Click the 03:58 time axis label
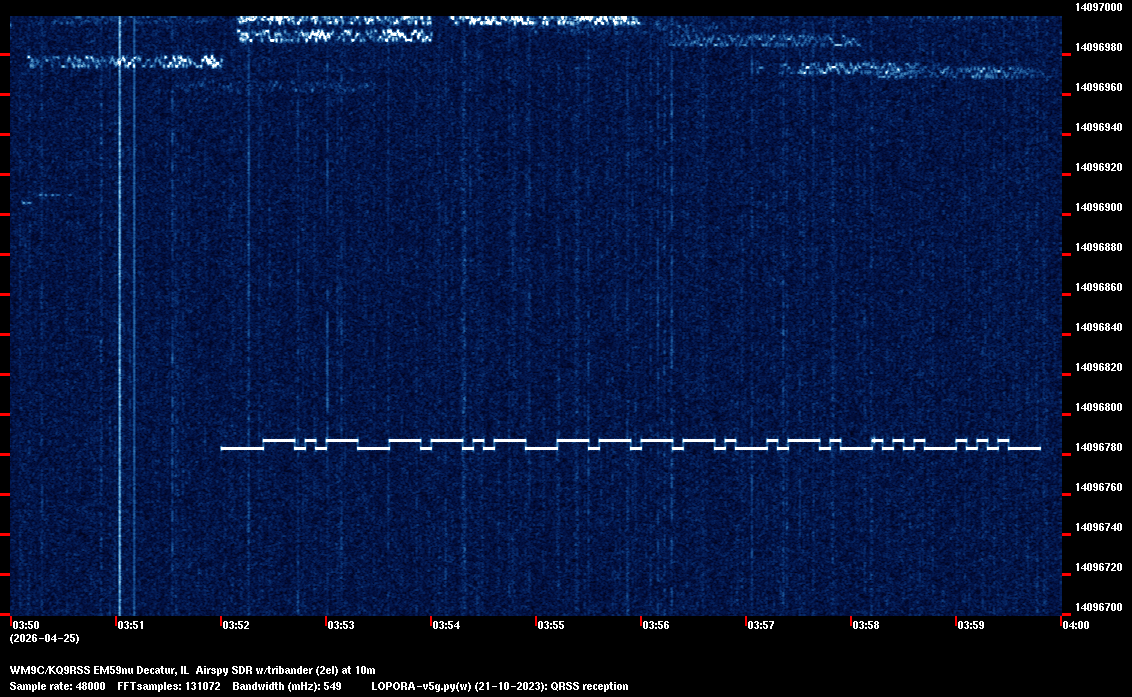The image size is (1132, 697). (x=865, y=625)
